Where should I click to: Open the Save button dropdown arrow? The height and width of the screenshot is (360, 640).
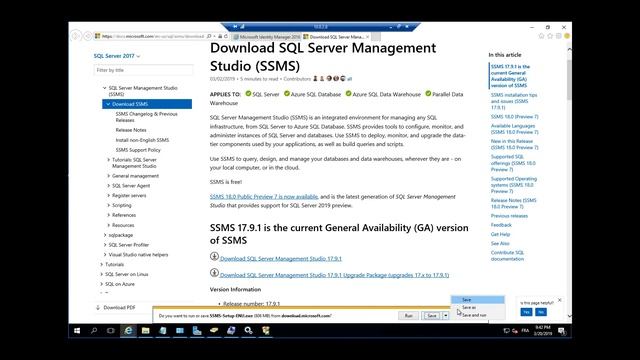click(445, 316)
